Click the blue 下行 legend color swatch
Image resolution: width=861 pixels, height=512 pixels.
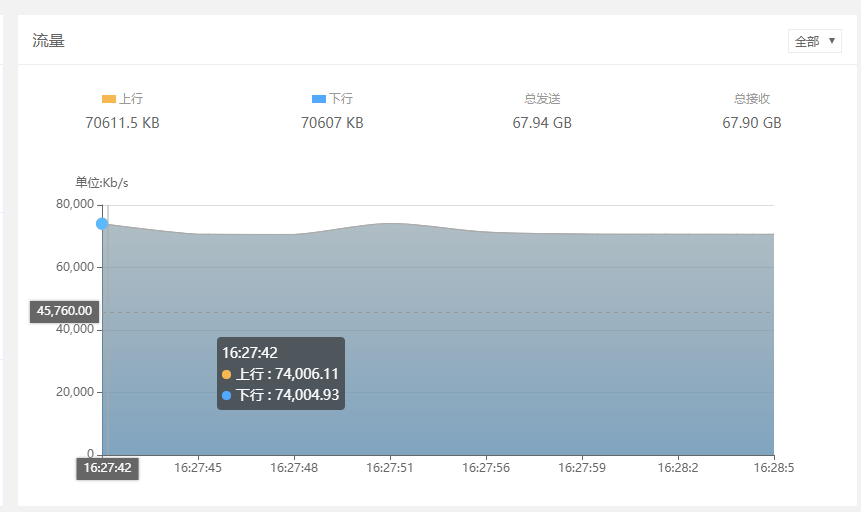318,99
